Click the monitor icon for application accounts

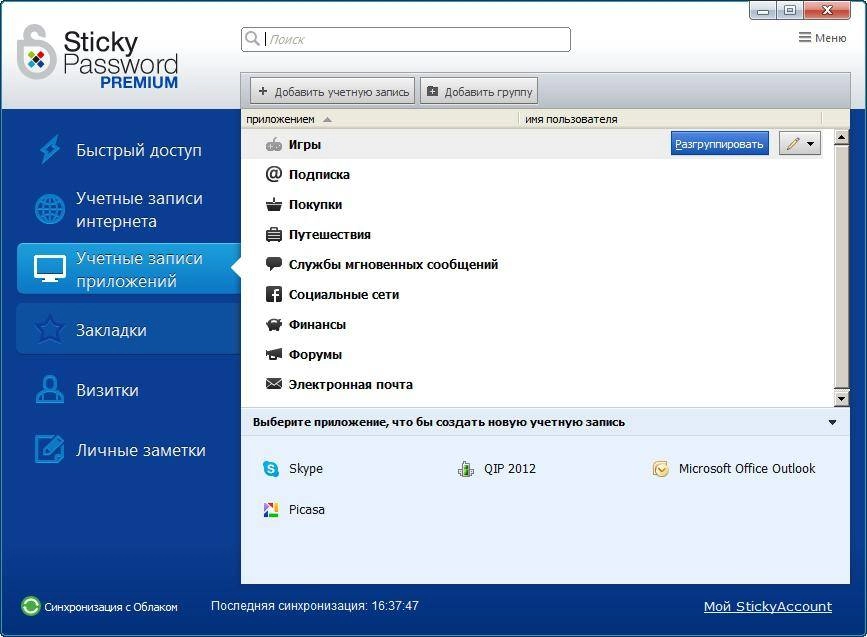point(50,269)
